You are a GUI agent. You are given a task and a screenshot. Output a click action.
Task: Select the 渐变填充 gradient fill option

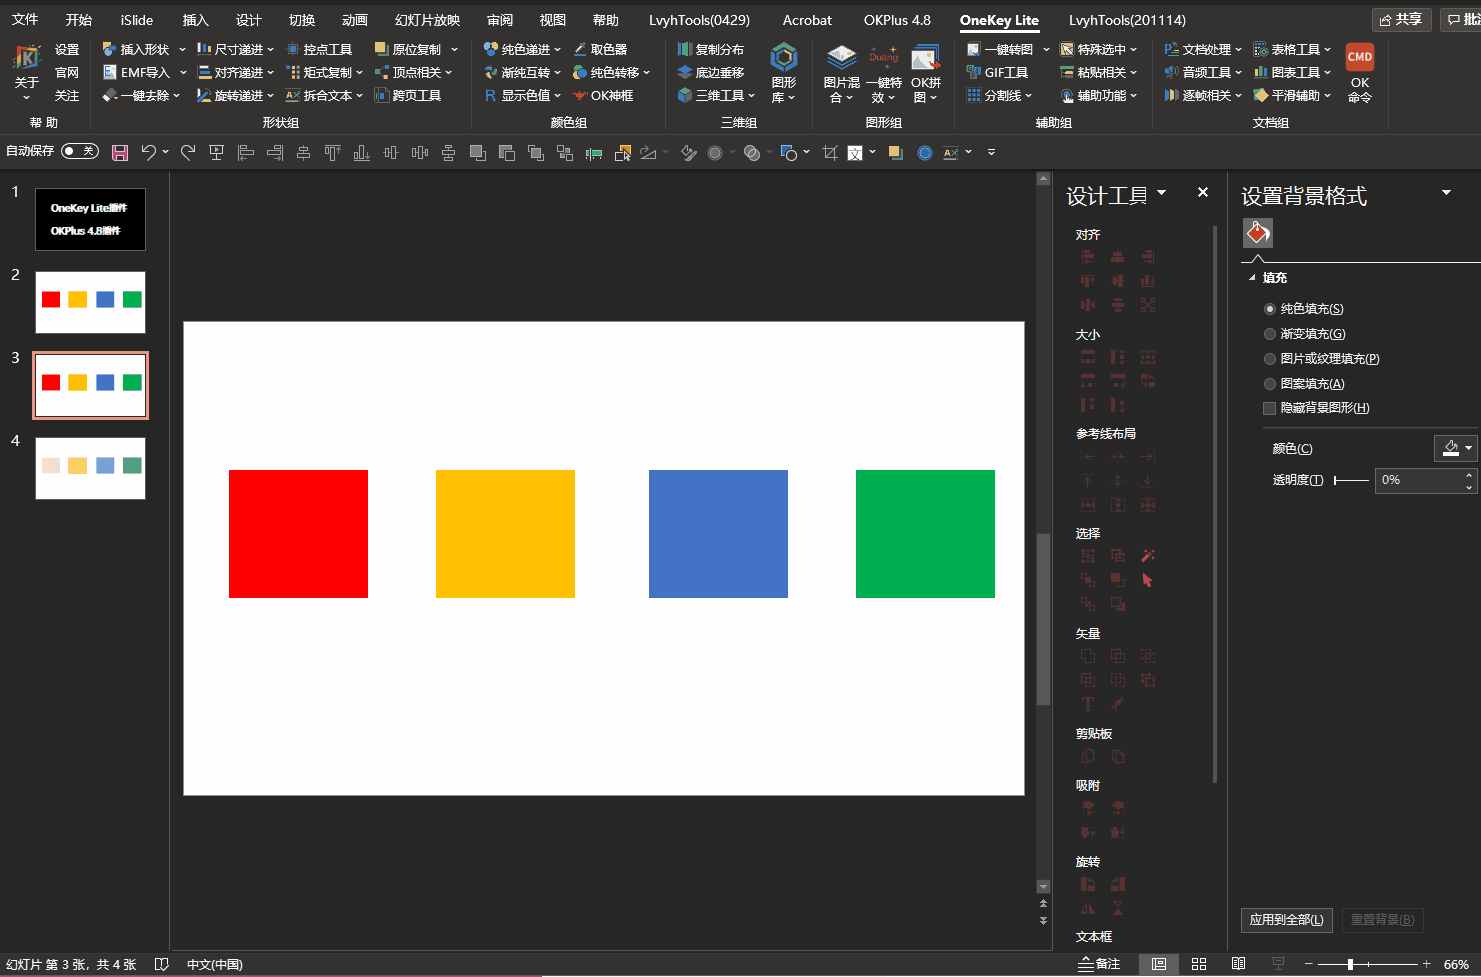point(1270,334)
